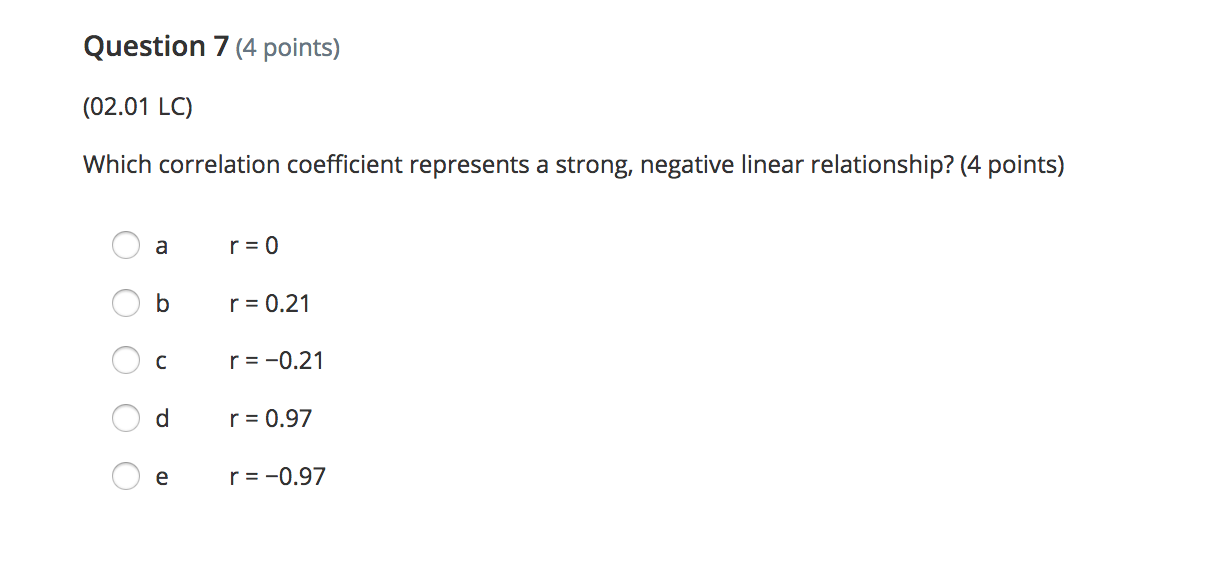1210x576 pixels.
Task: Select radio button for option d
Action: click(126, 419)
